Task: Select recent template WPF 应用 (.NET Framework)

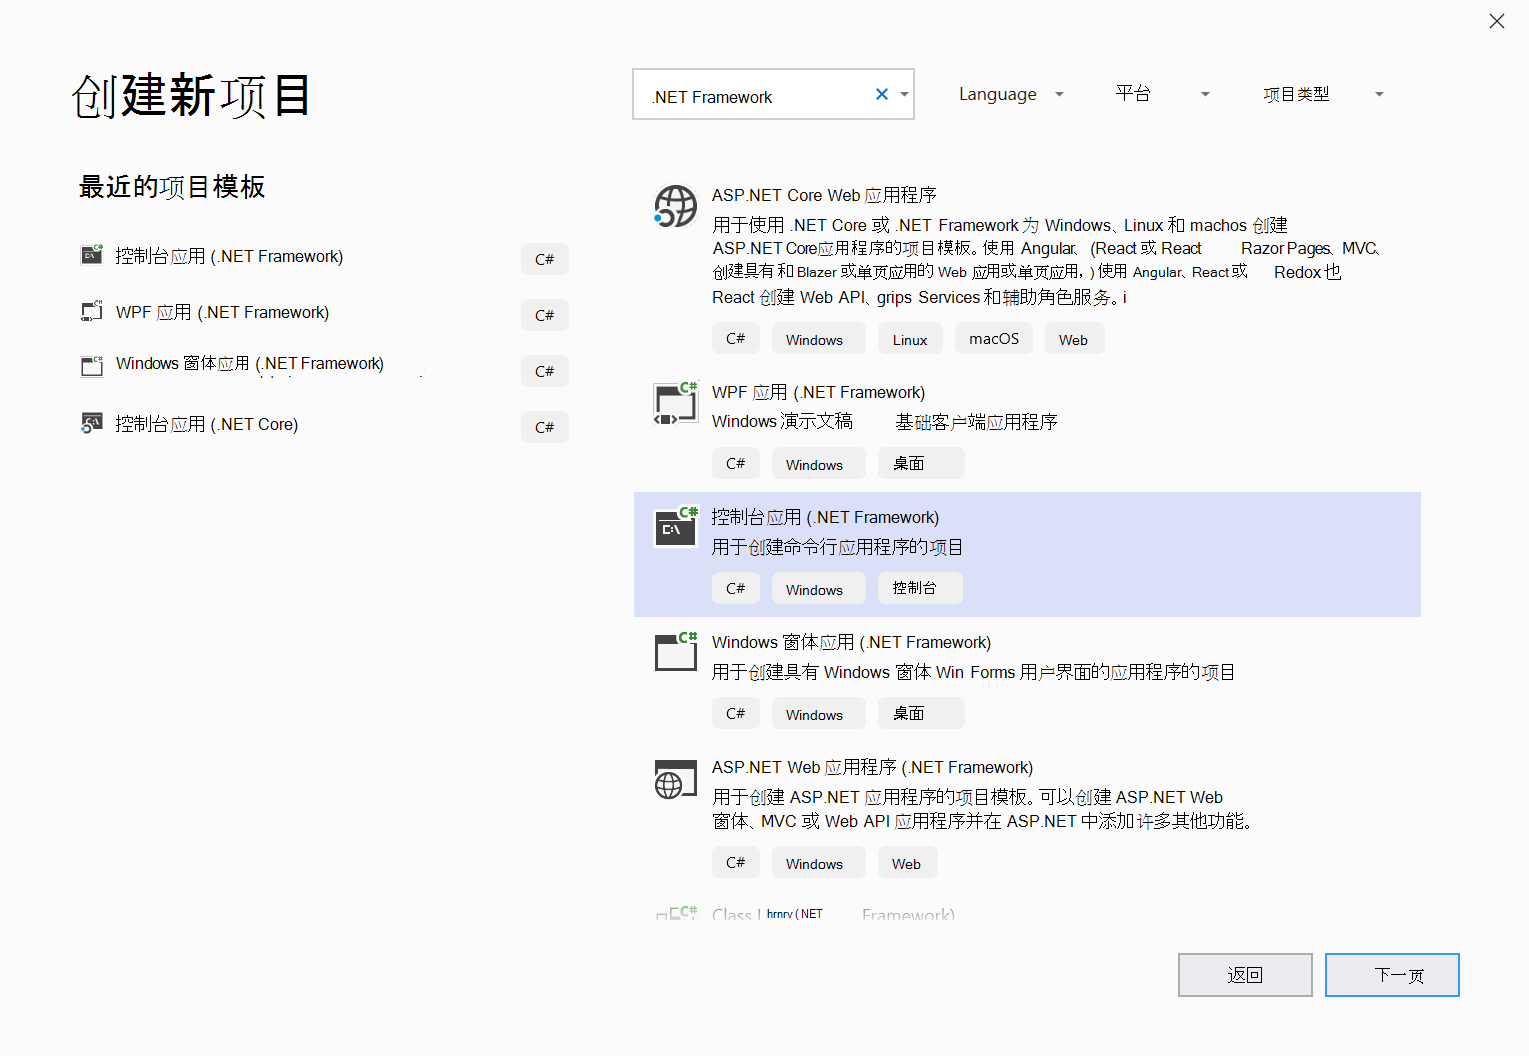Action: (222, 312)
